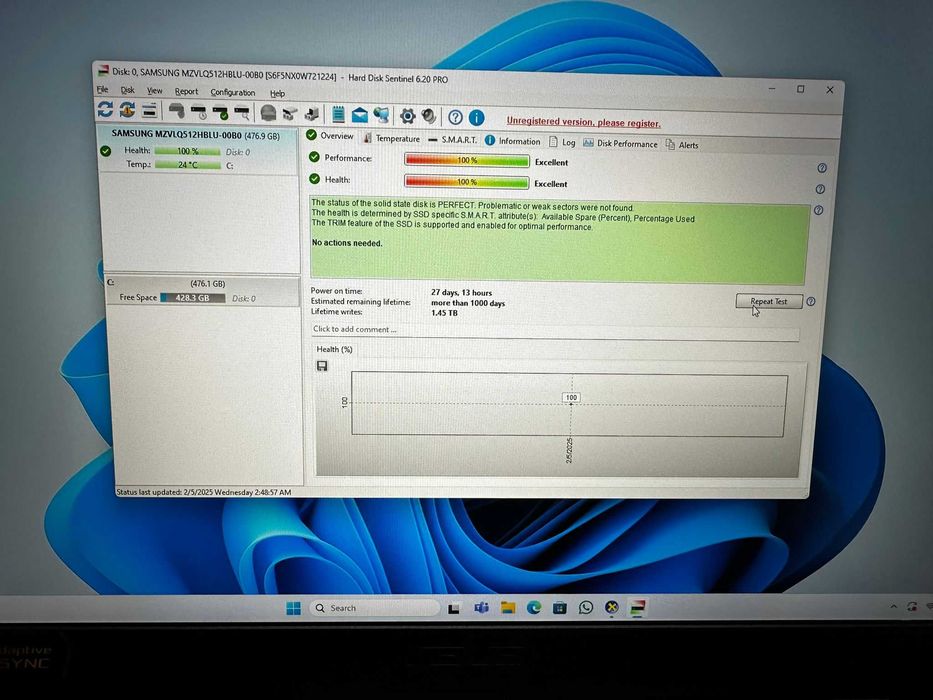Click green check beside Samsung disk Health
933x700 pixels.
click(x=105, y=151)
